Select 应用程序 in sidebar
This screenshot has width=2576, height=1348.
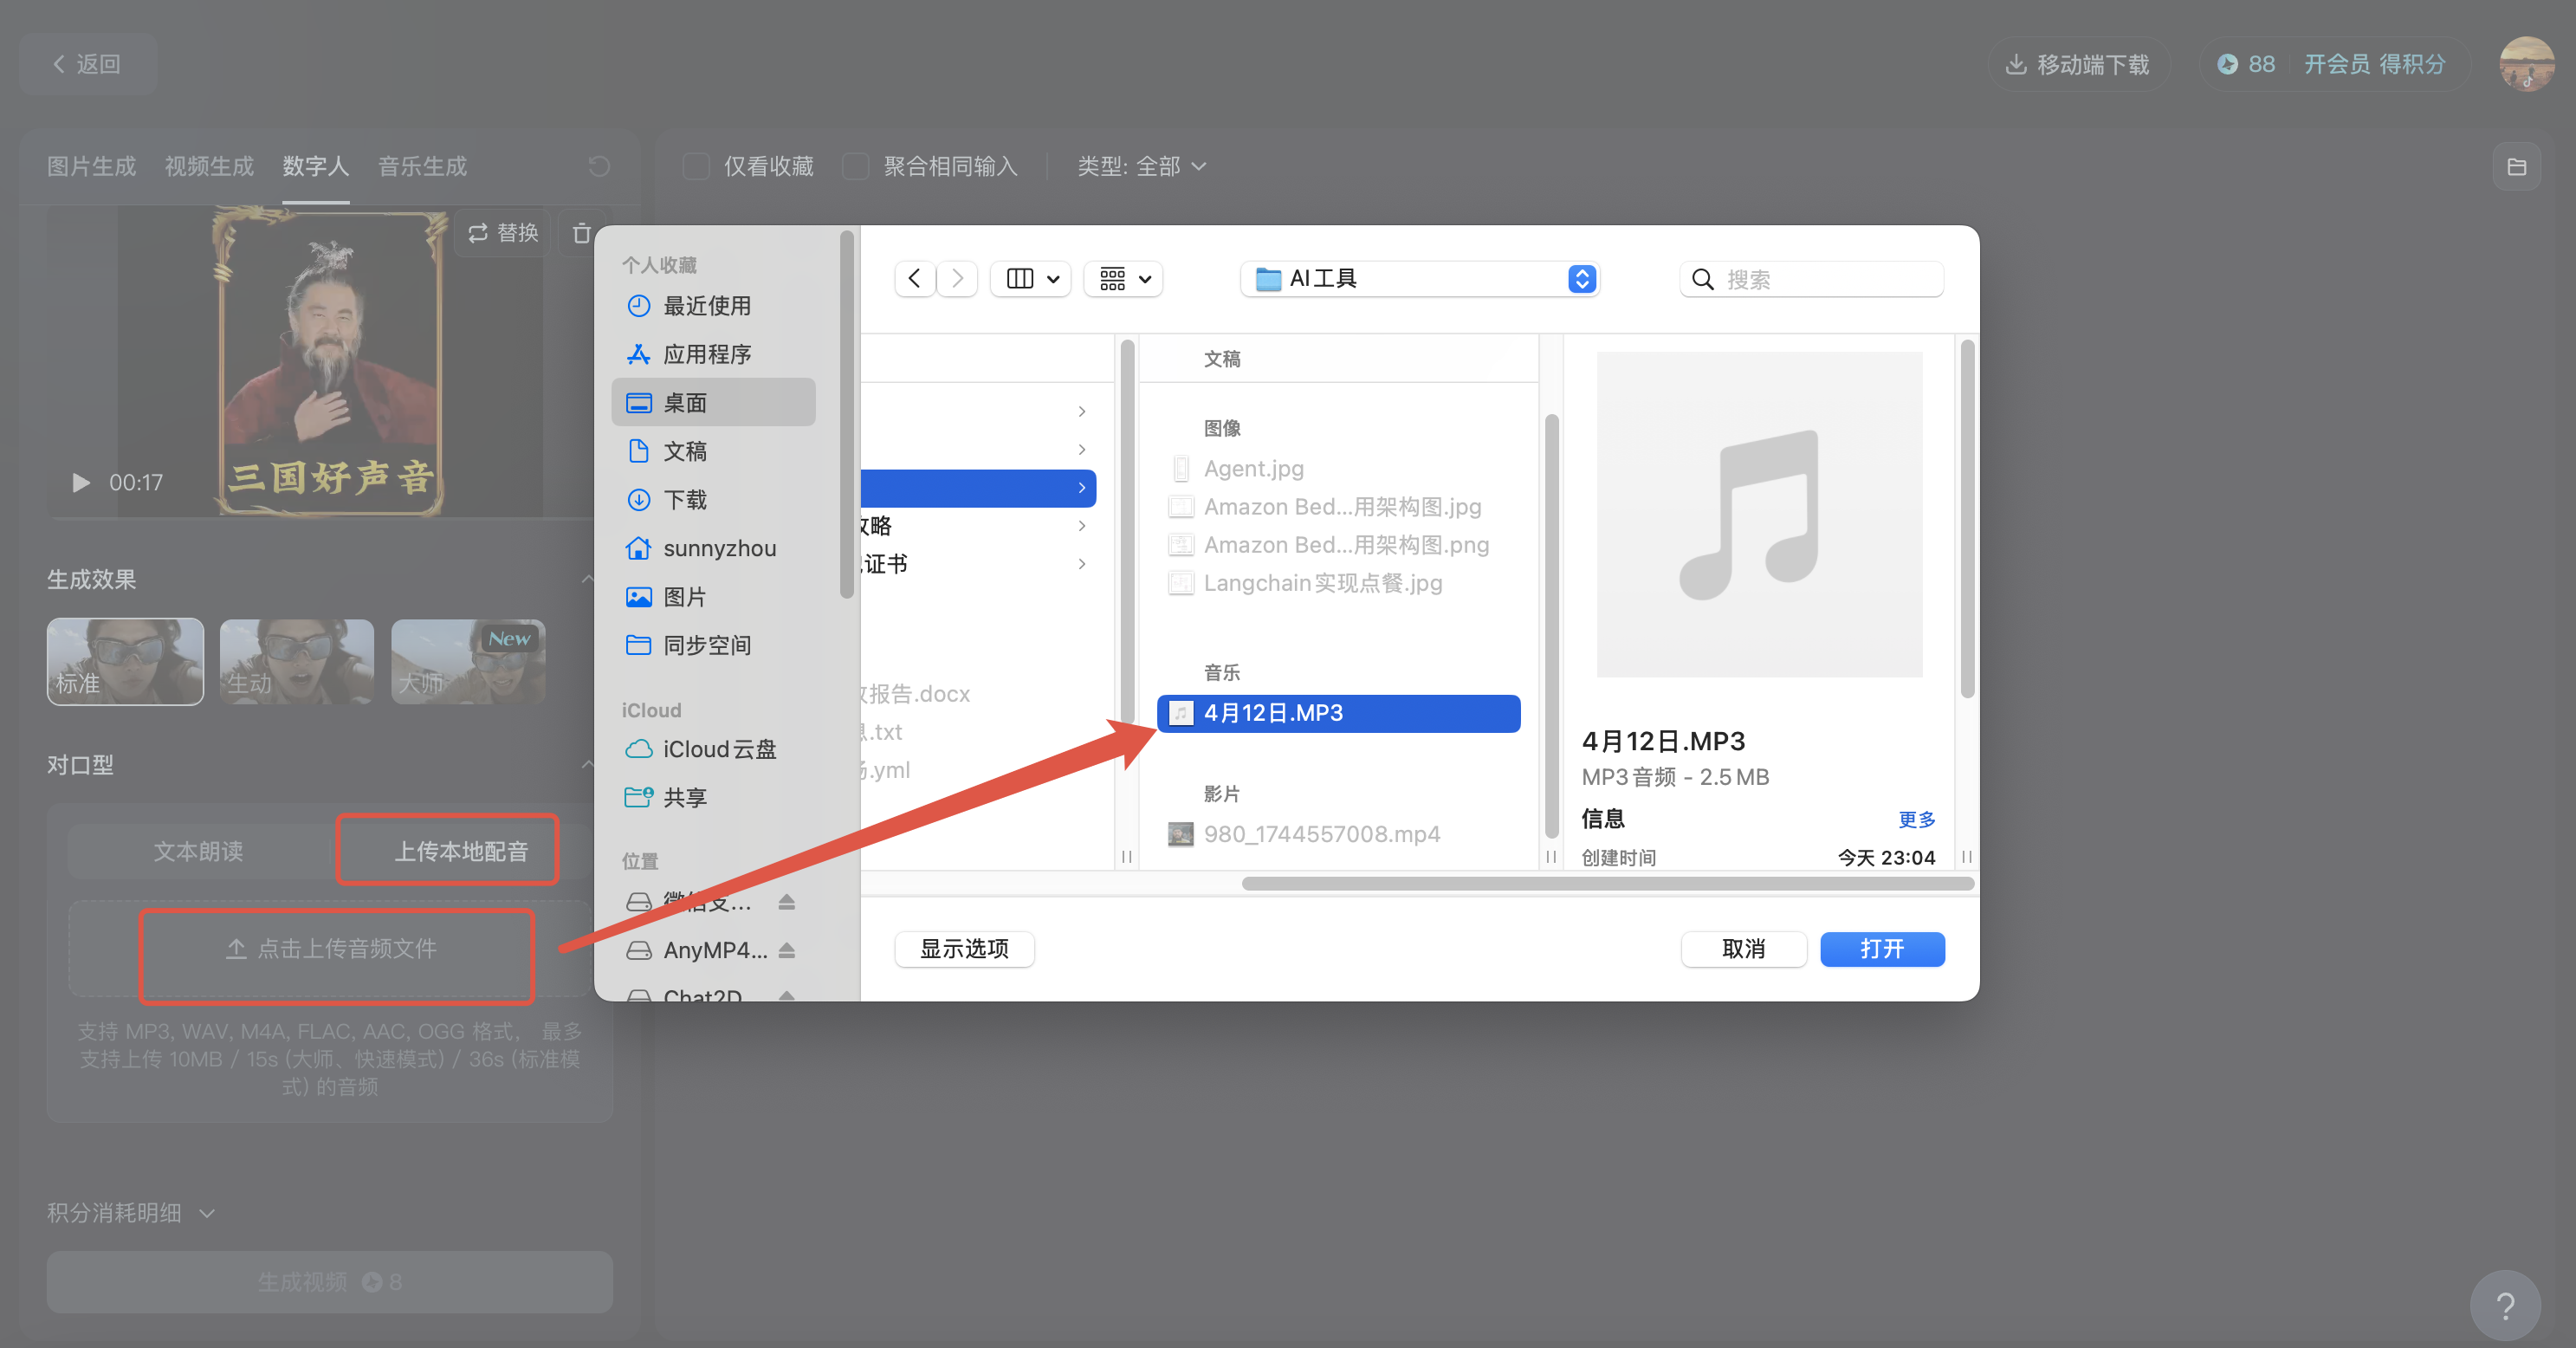point(714,354)
